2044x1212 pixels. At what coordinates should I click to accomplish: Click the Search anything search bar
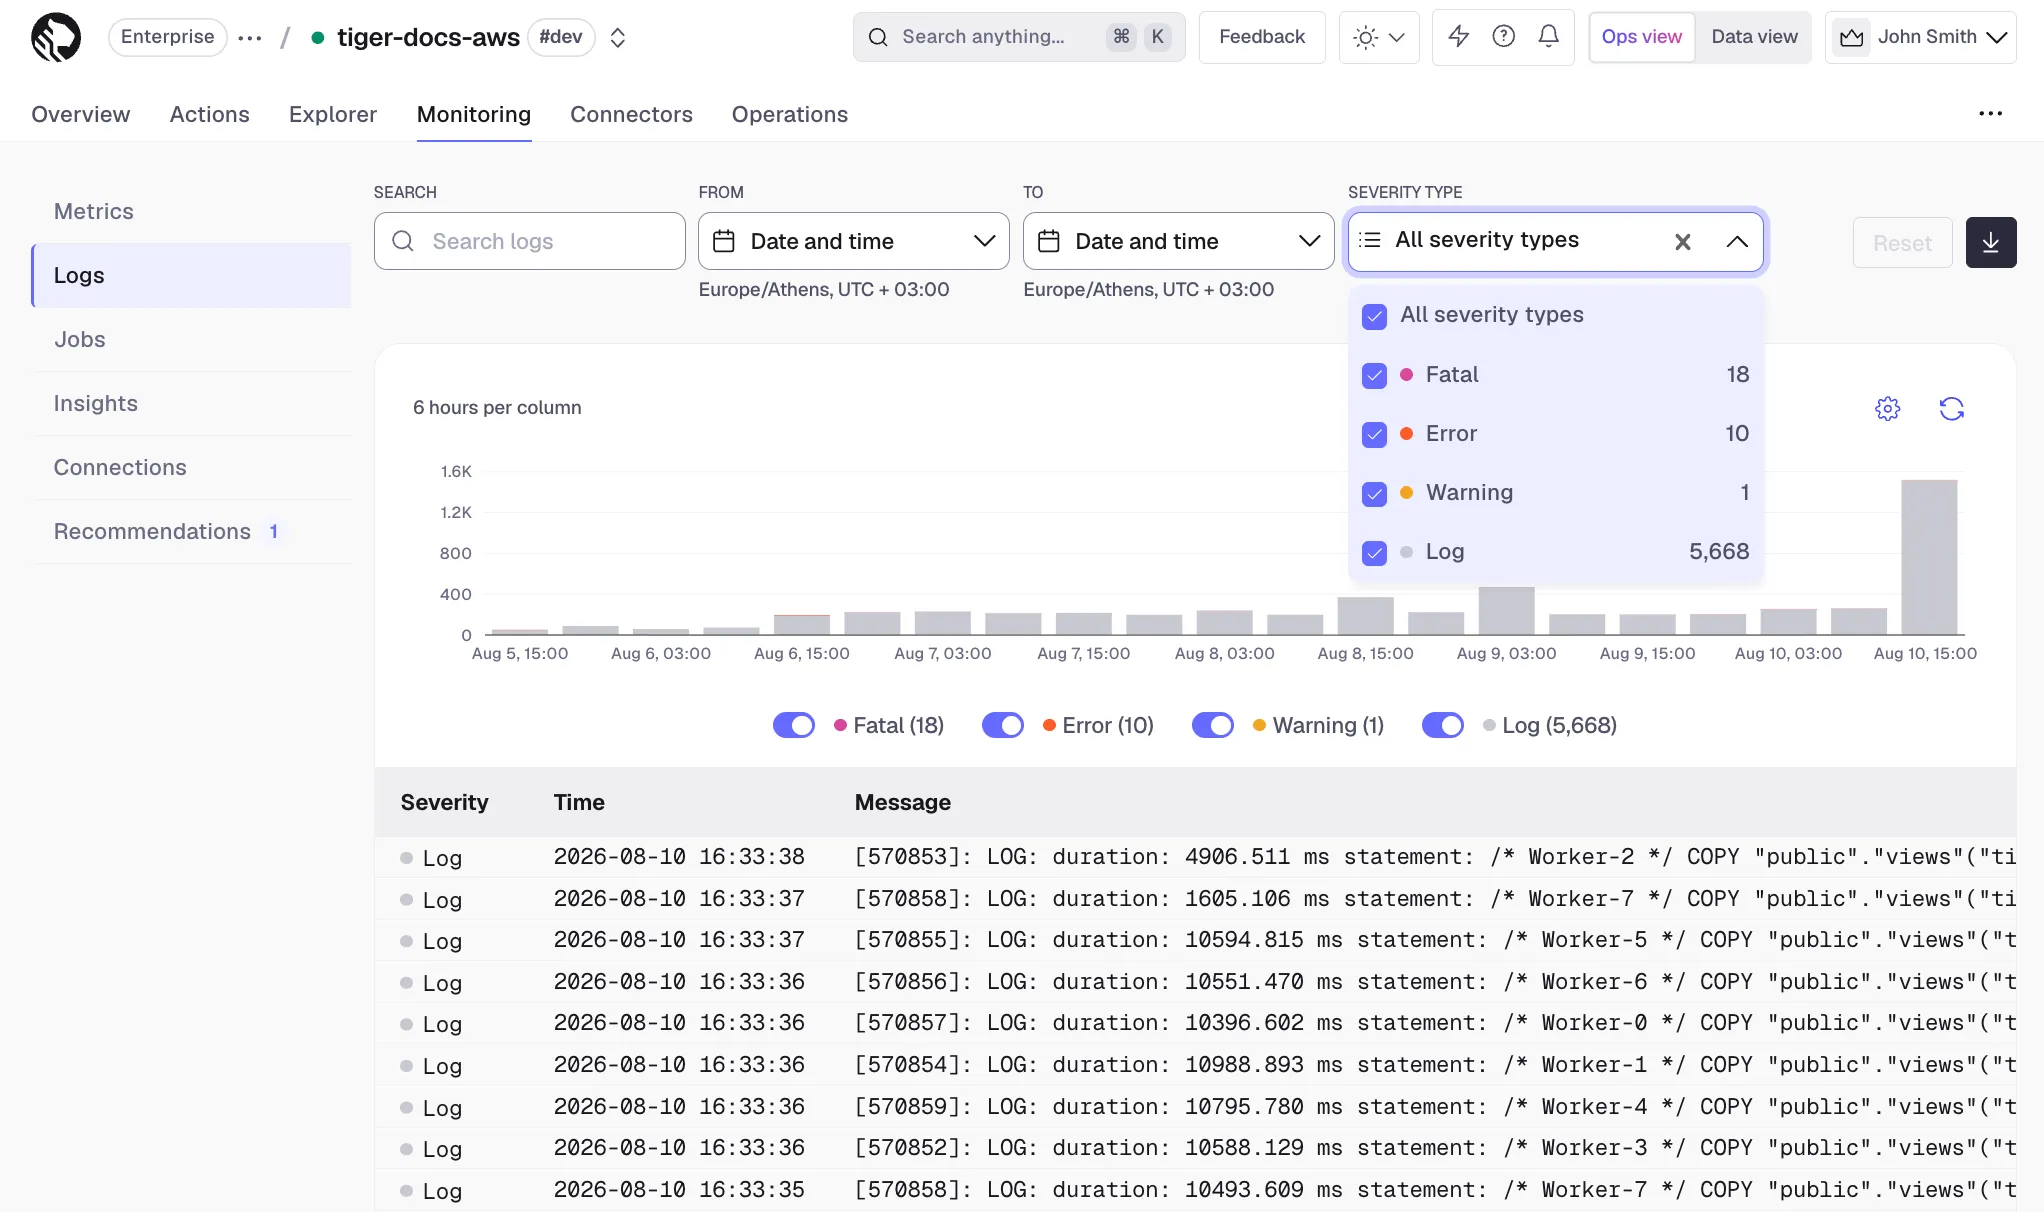coord(1019,37)
